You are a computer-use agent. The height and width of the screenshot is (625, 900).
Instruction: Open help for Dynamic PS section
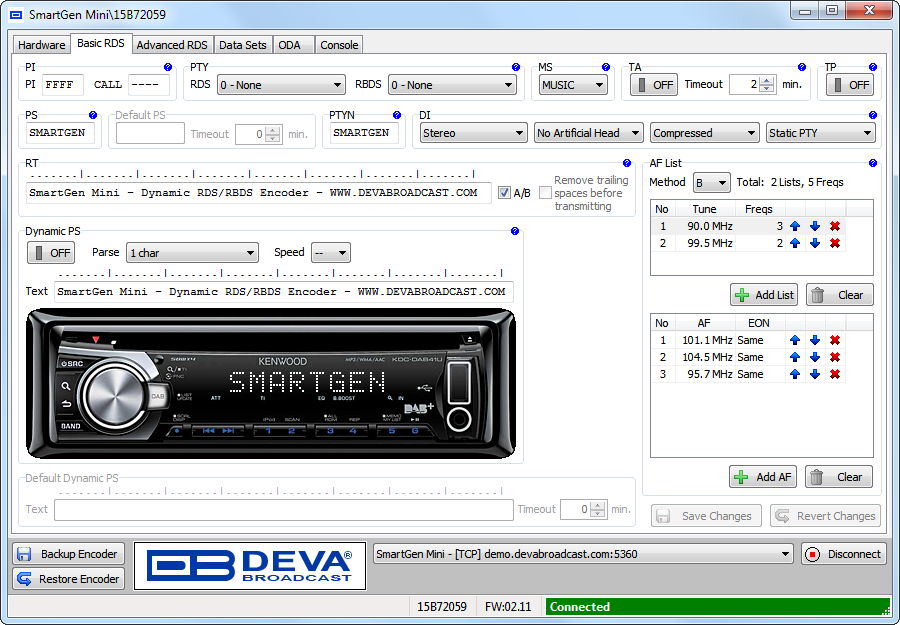pos(515,231)
